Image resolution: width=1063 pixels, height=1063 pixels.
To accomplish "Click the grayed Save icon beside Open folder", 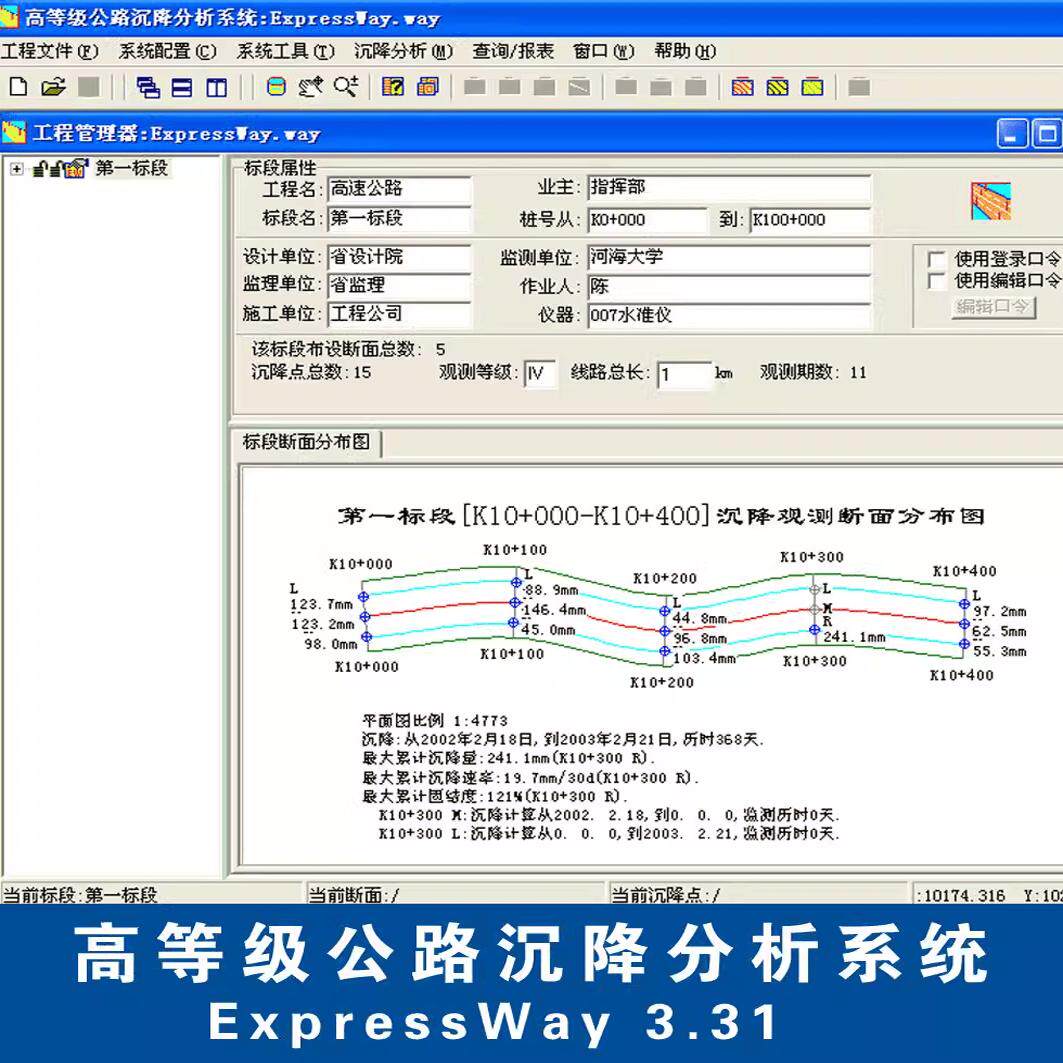I will [88, 87].
